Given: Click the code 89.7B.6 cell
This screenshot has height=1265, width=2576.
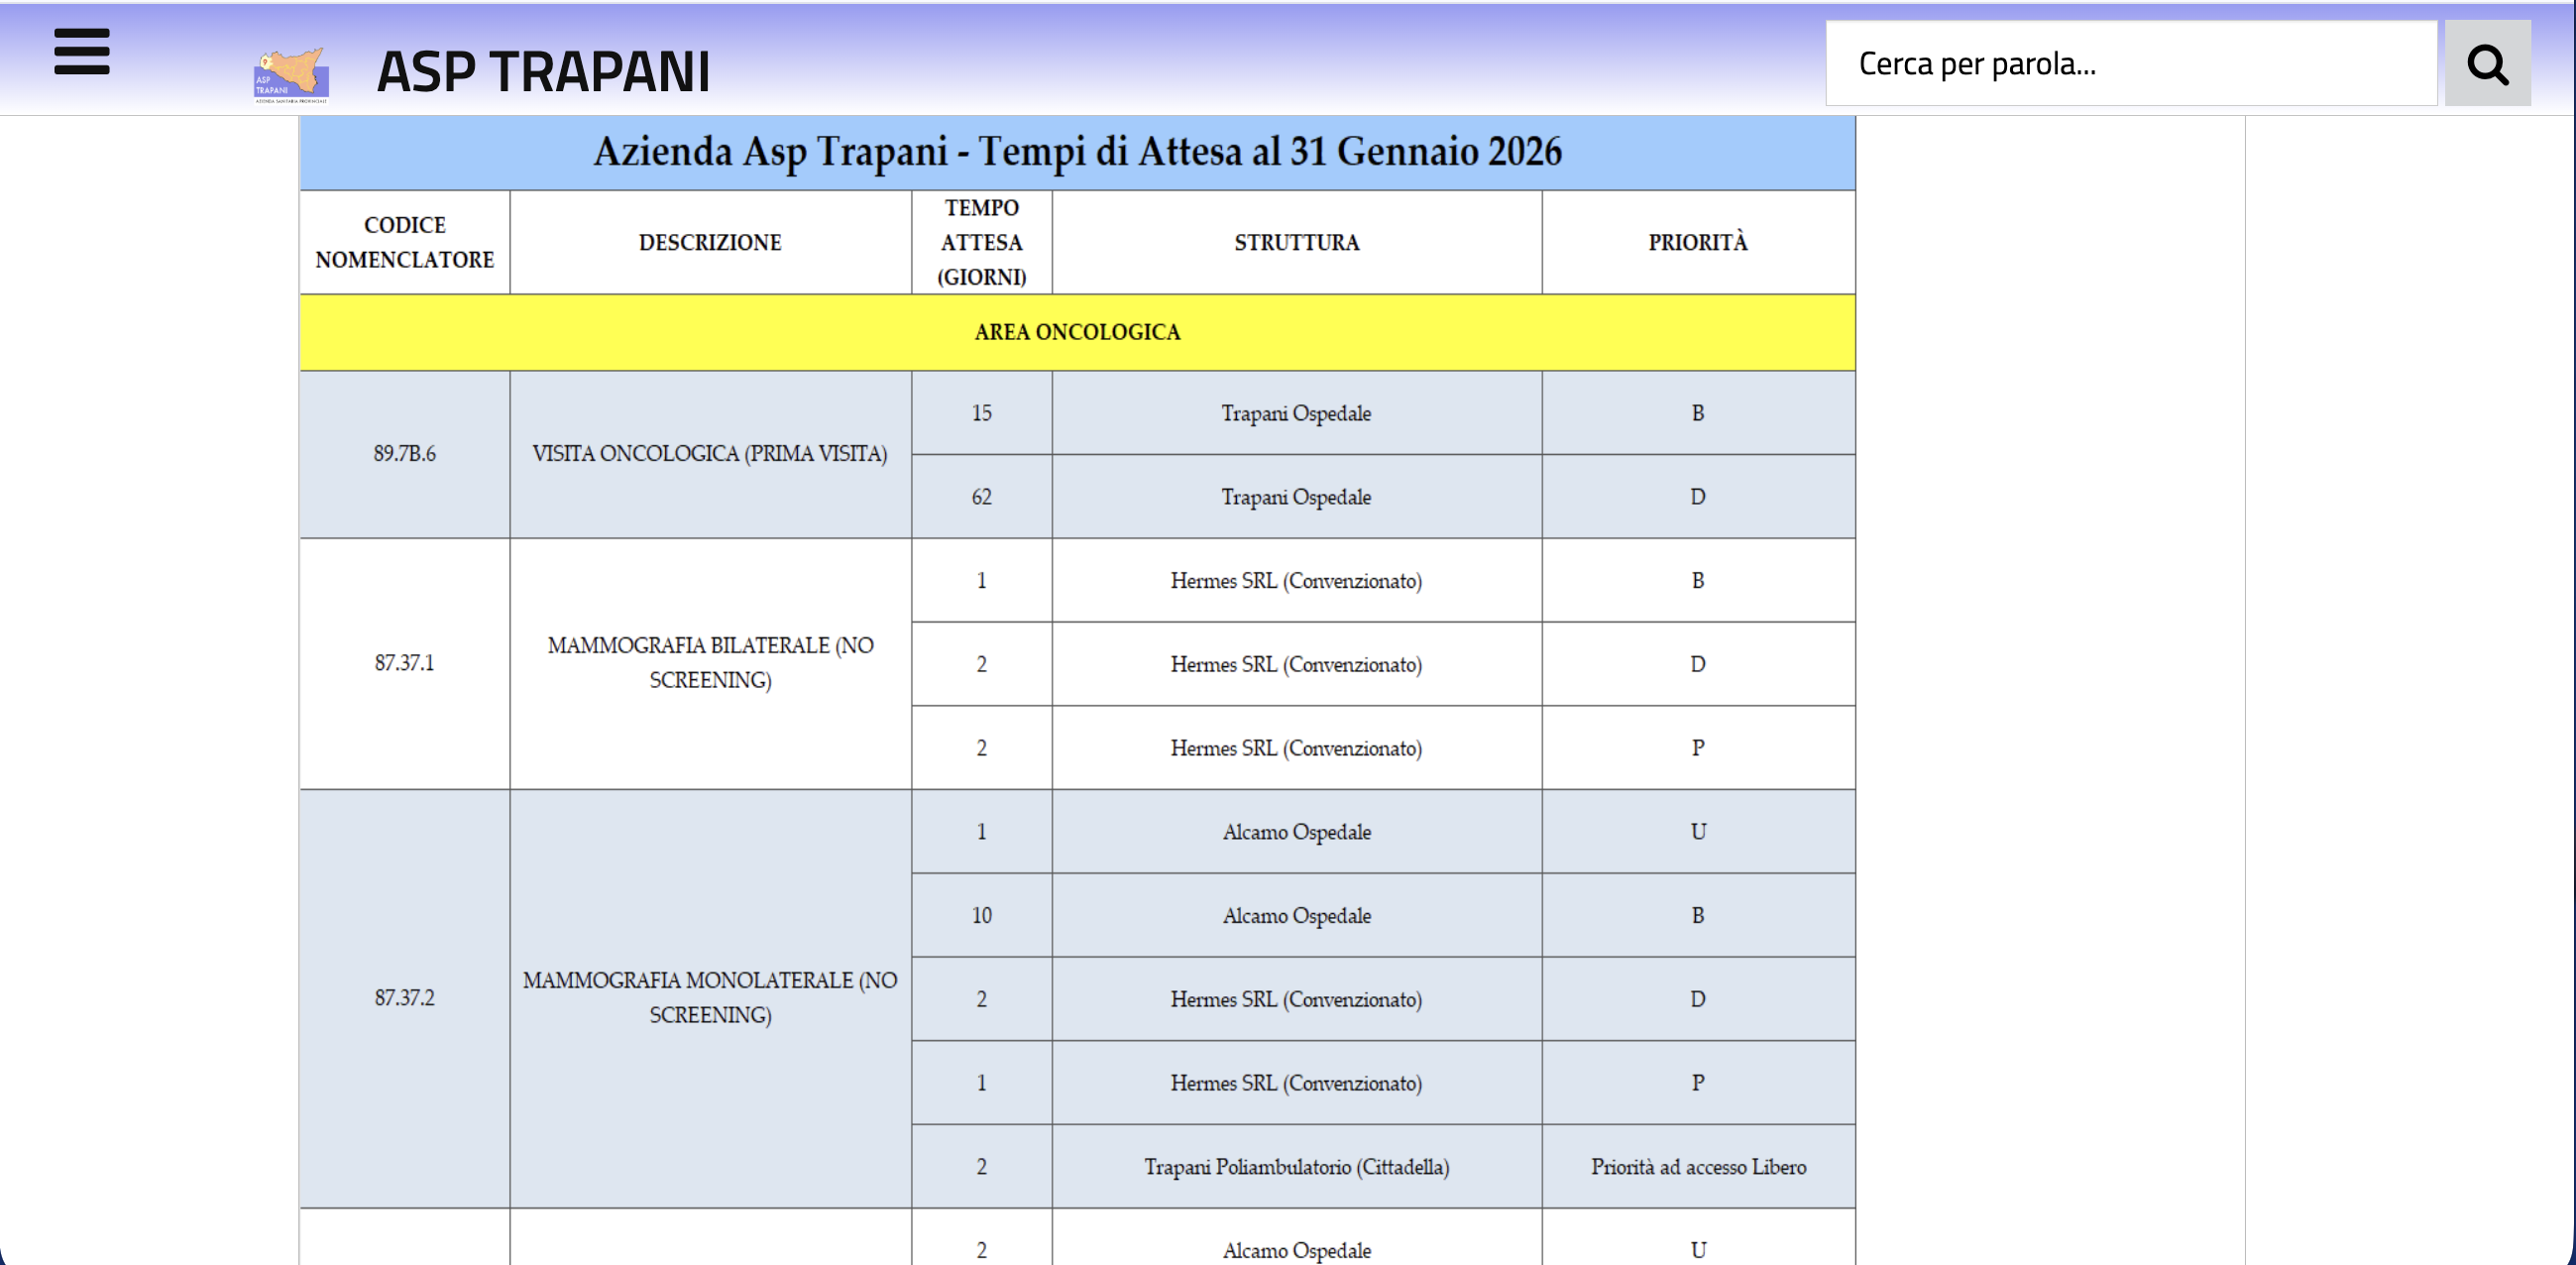Looking at the screenshot, I should coord(404,454).
